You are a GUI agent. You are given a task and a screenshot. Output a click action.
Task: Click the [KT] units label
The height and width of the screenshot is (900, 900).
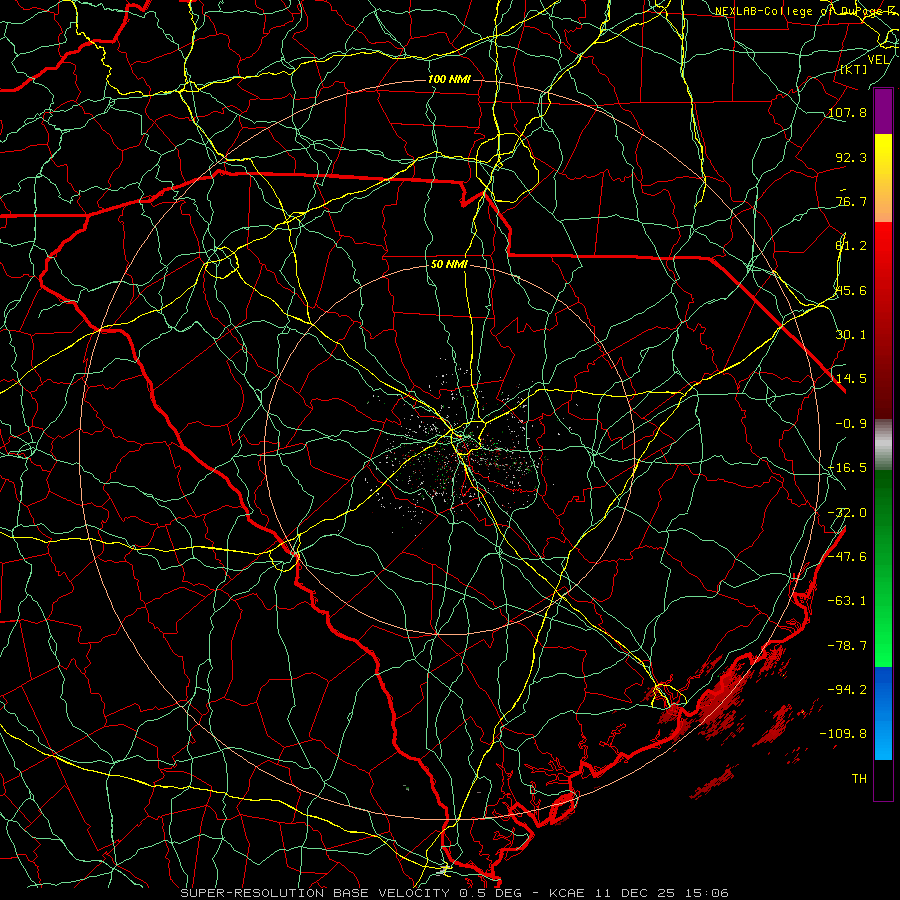point(854,69)
